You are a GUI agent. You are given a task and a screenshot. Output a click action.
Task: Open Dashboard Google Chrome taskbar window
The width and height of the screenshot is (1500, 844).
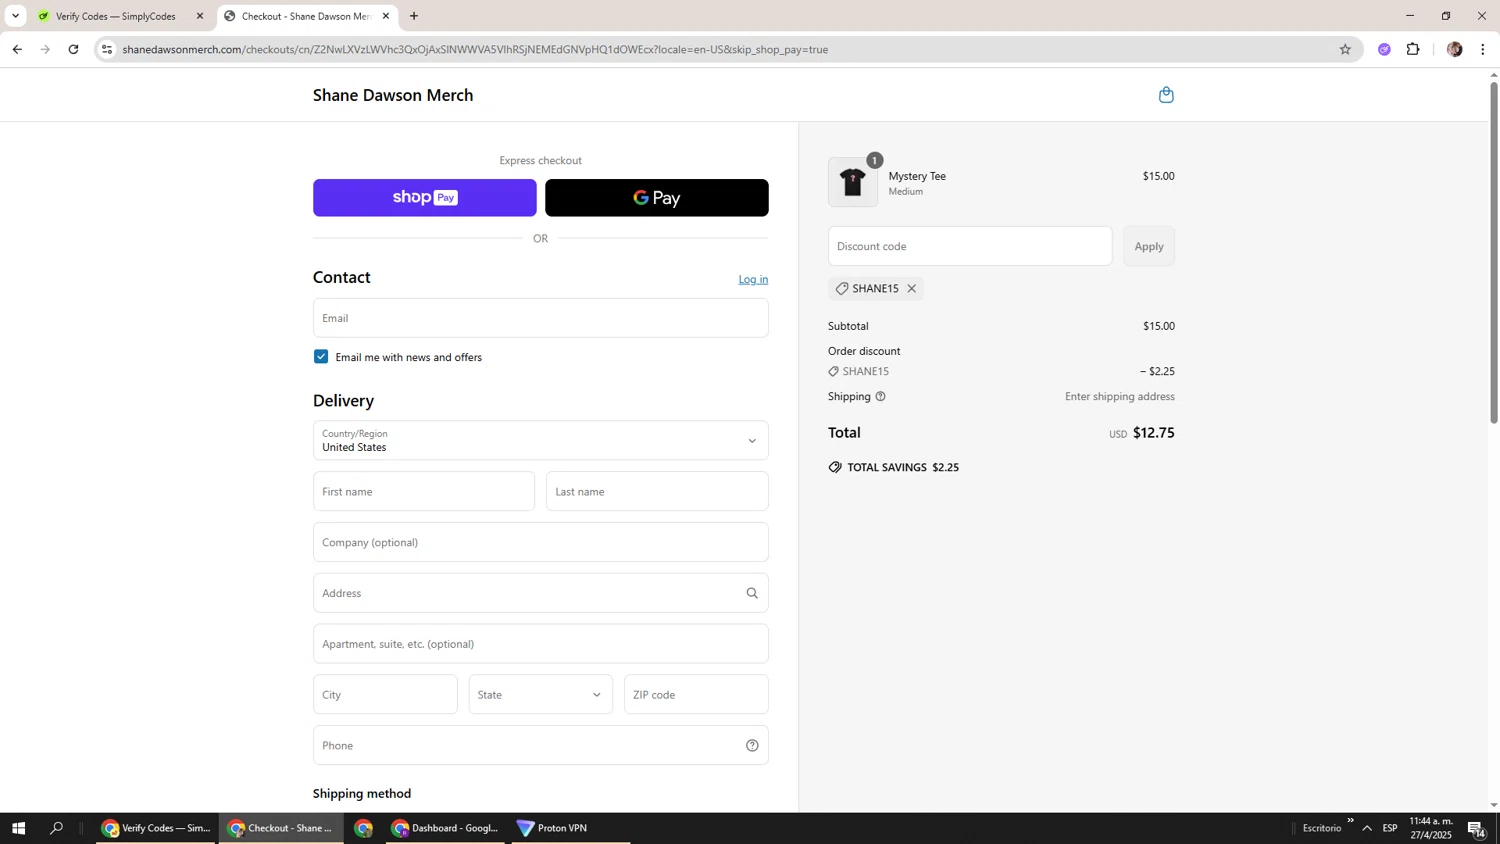coord(445,828)
